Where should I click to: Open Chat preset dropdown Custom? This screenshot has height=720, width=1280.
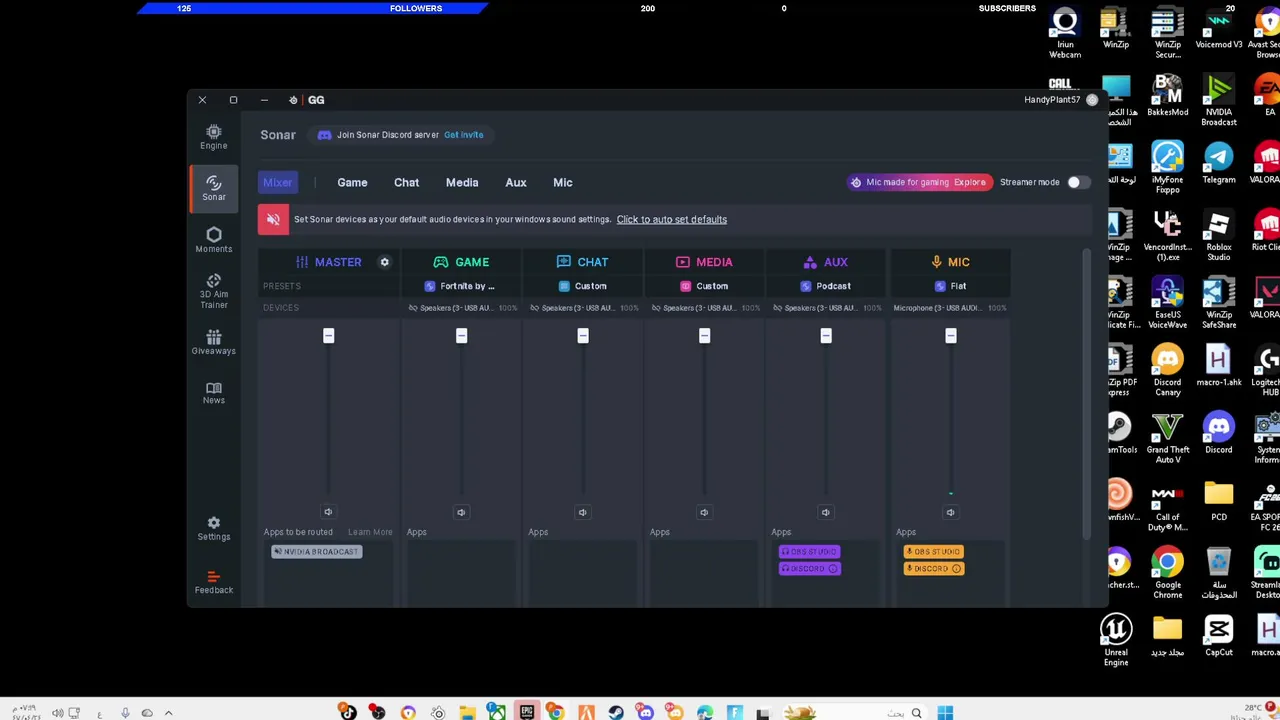(584, 286)
